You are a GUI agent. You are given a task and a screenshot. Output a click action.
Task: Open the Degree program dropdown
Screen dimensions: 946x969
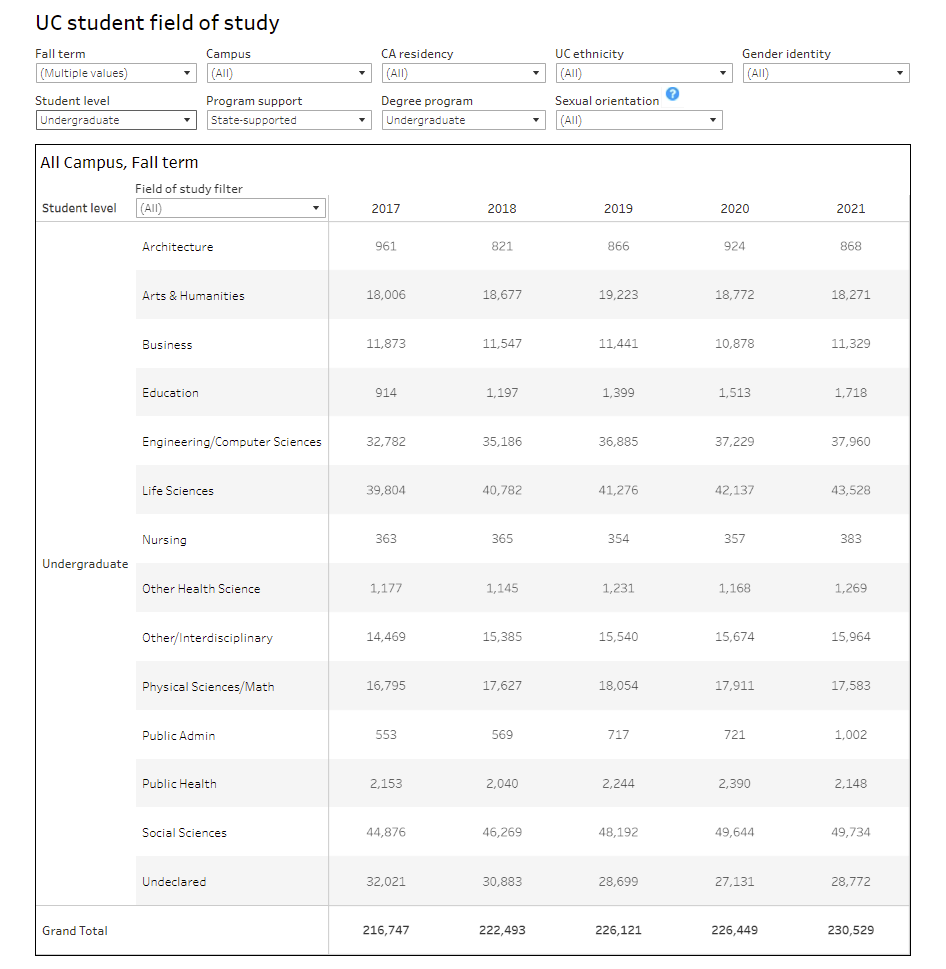pyautogui.click(x=463, y=120)
